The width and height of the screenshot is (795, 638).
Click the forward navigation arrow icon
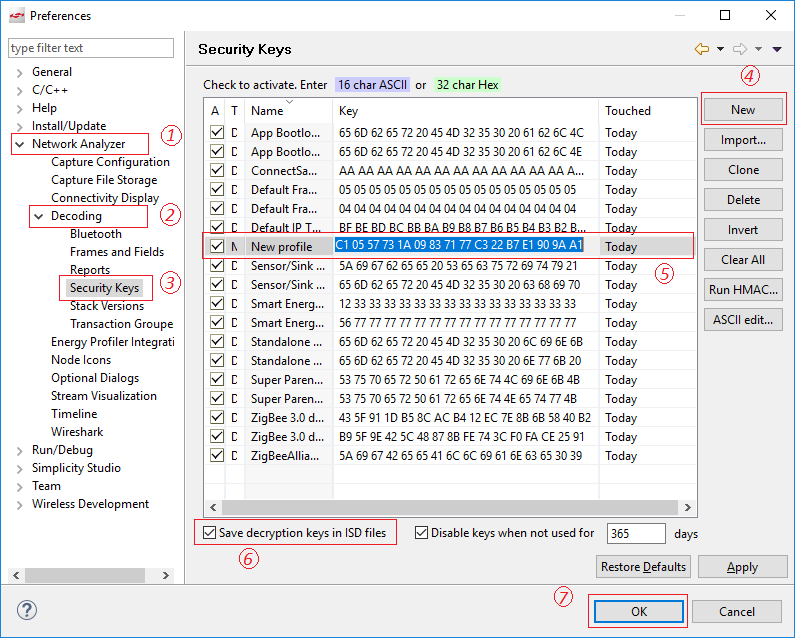[740, 49]
